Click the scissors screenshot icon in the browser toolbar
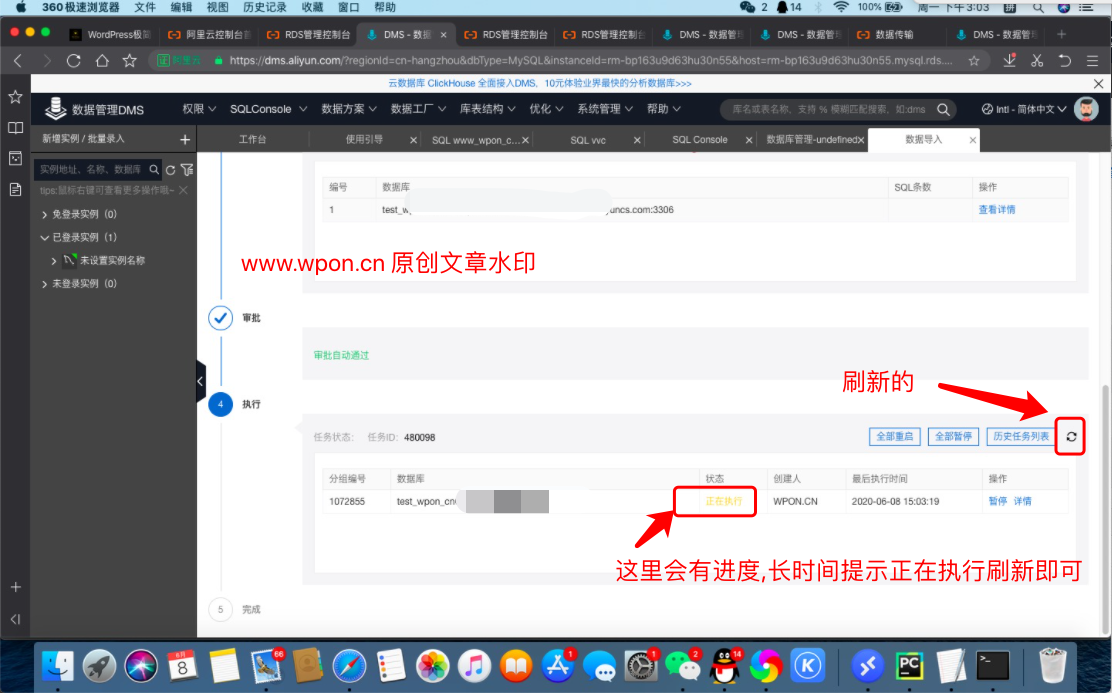Screen dimensions: 1112x693 [x=1037, y=60]
